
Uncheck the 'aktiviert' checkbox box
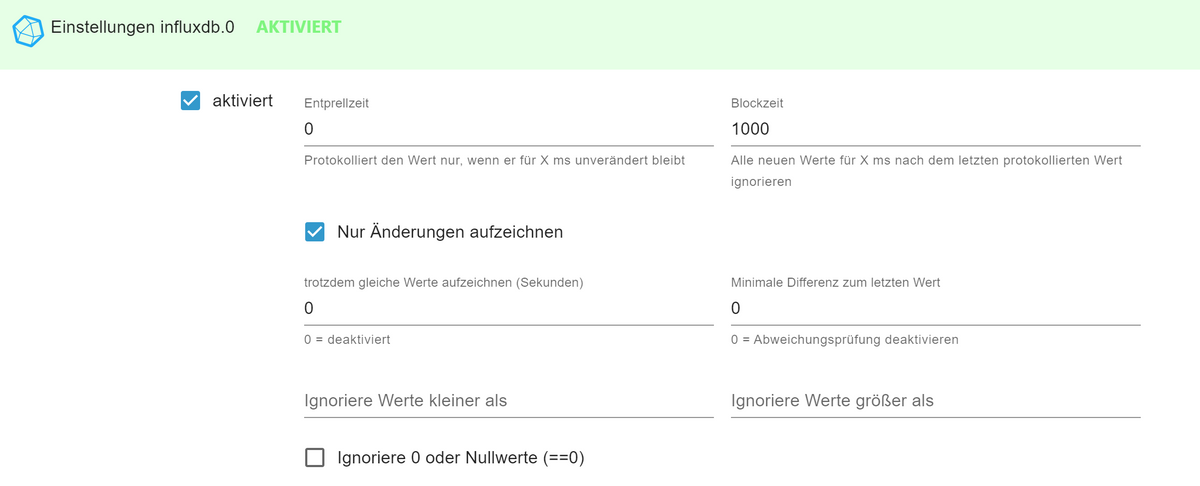[x=191, y=101]
